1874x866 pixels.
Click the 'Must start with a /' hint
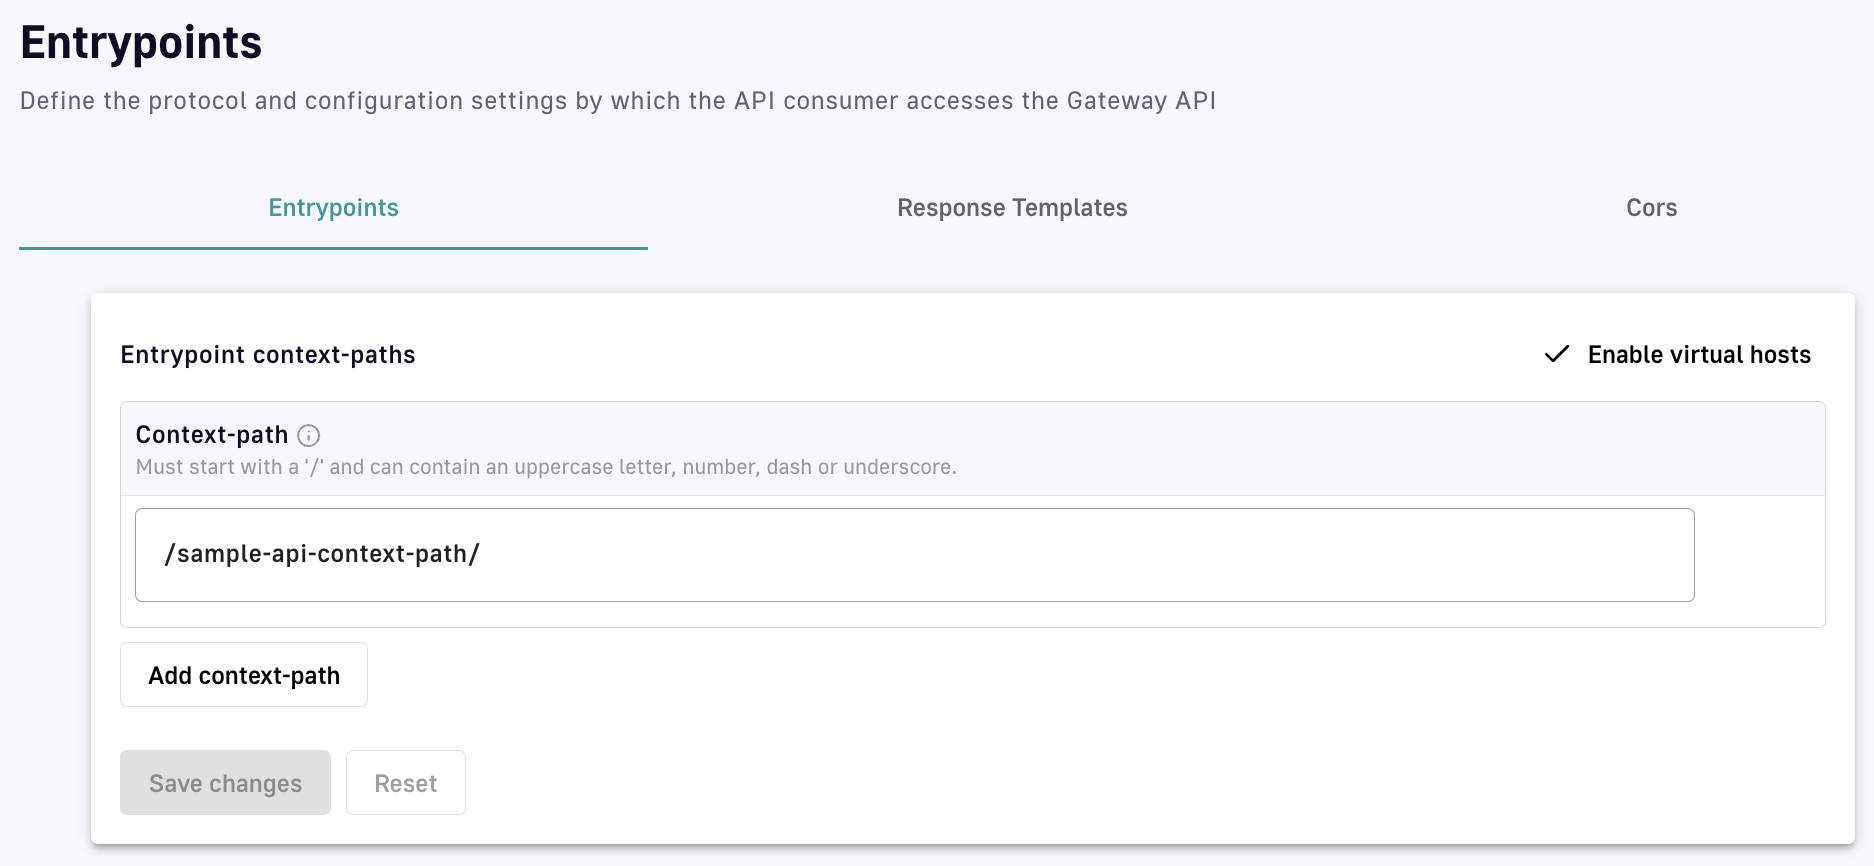click(x=545, y=467)
